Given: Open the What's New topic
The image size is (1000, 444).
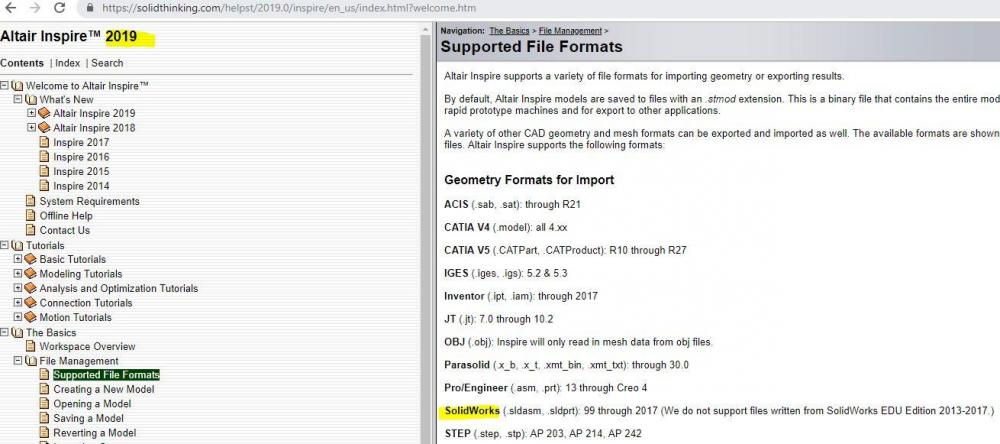Looking at the screenshot, I should click(66, 100).
